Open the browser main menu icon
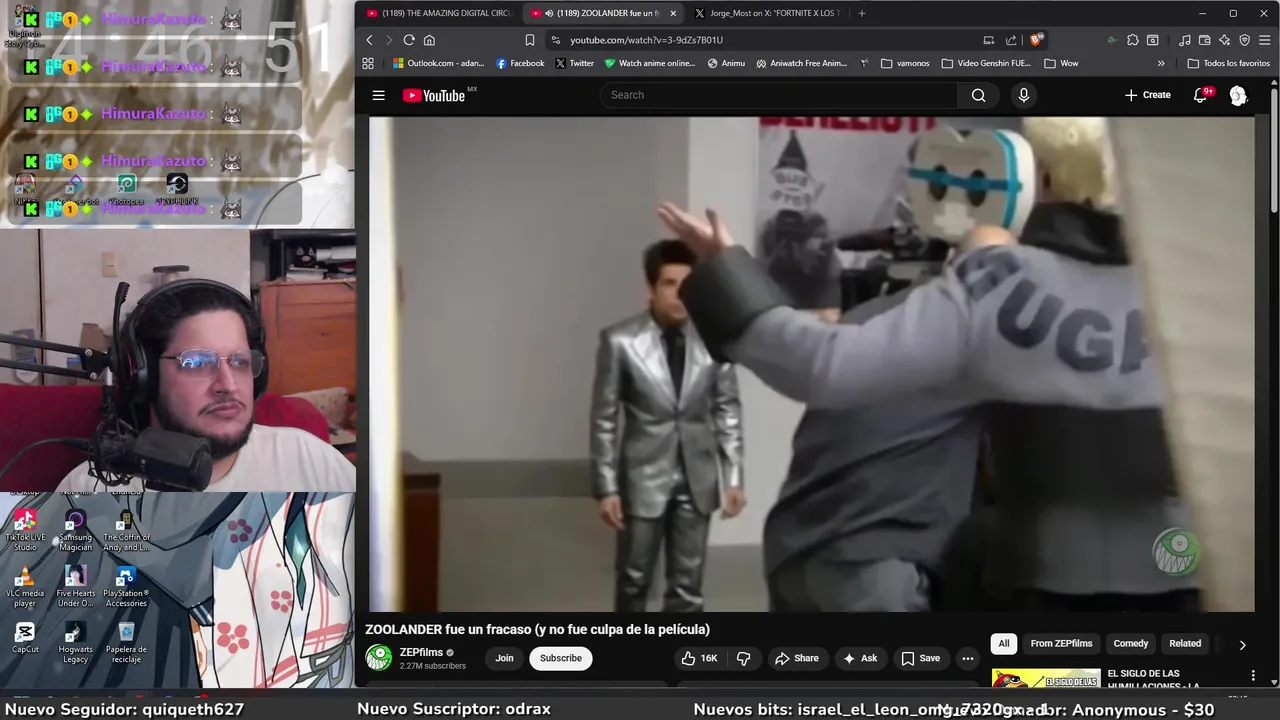The image size is (1280, 720). click(1265, 40)
